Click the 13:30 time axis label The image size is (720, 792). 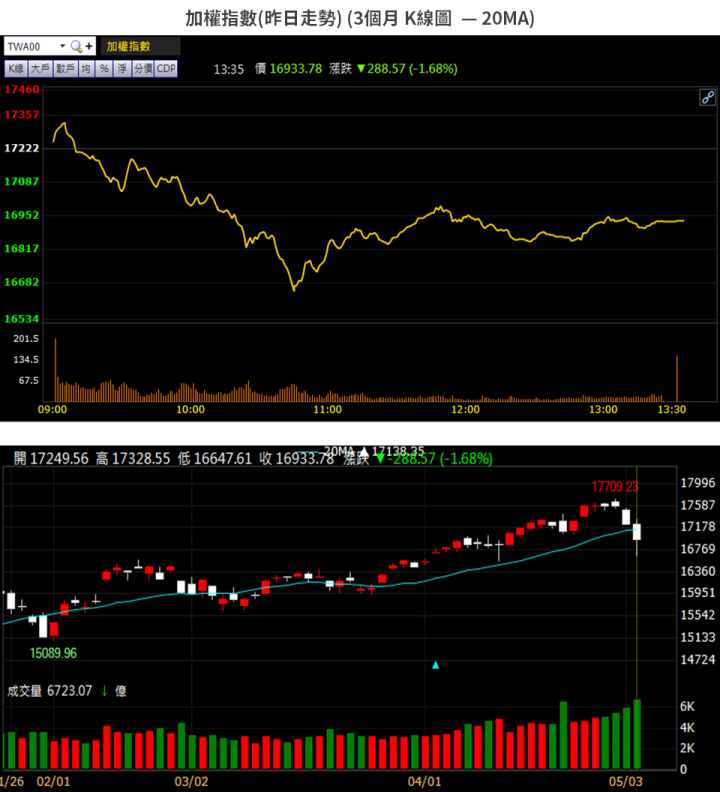(671, 410)
